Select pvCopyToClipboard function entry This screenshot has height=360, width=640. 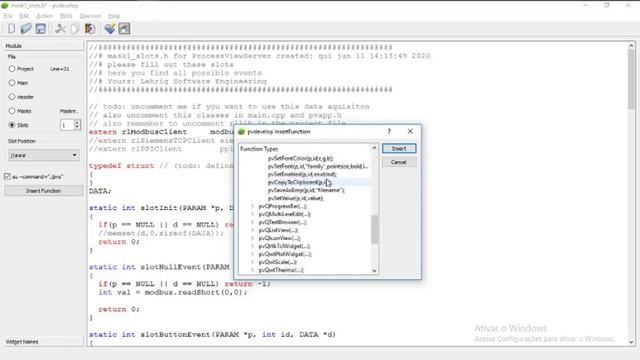click(300, 182)
